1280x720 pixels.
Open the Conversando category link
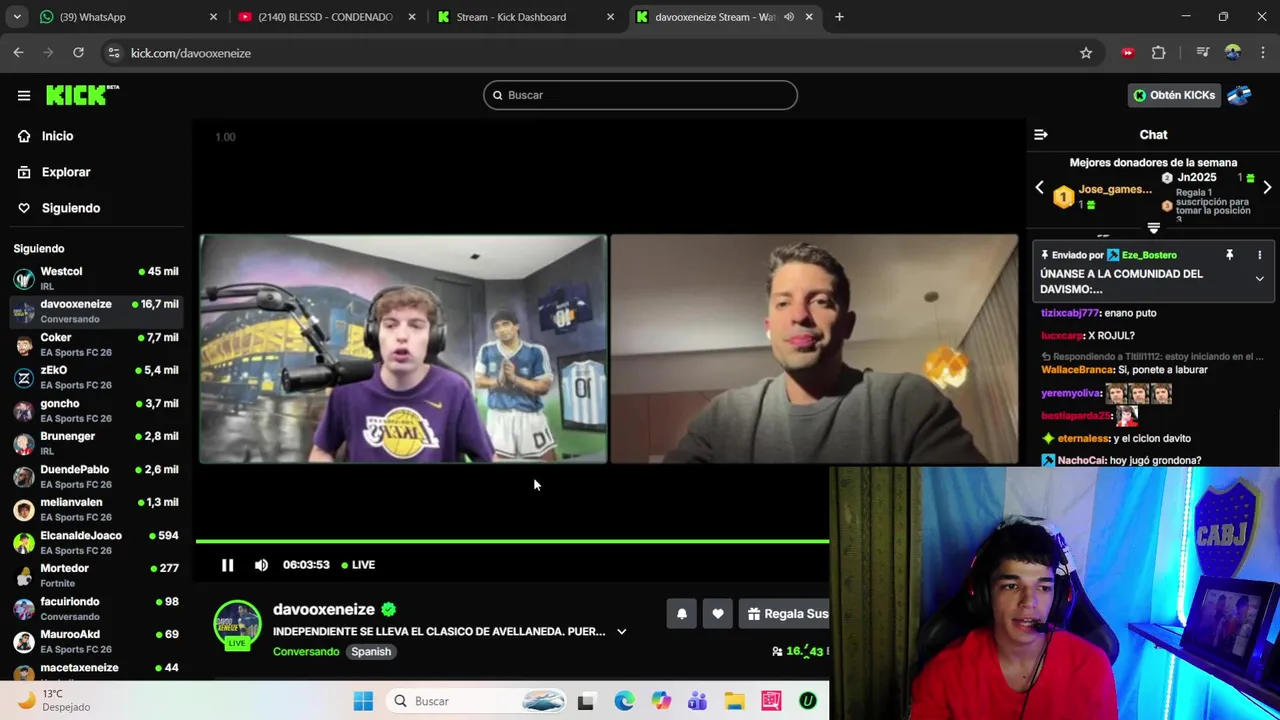click(x=306, y=652)
